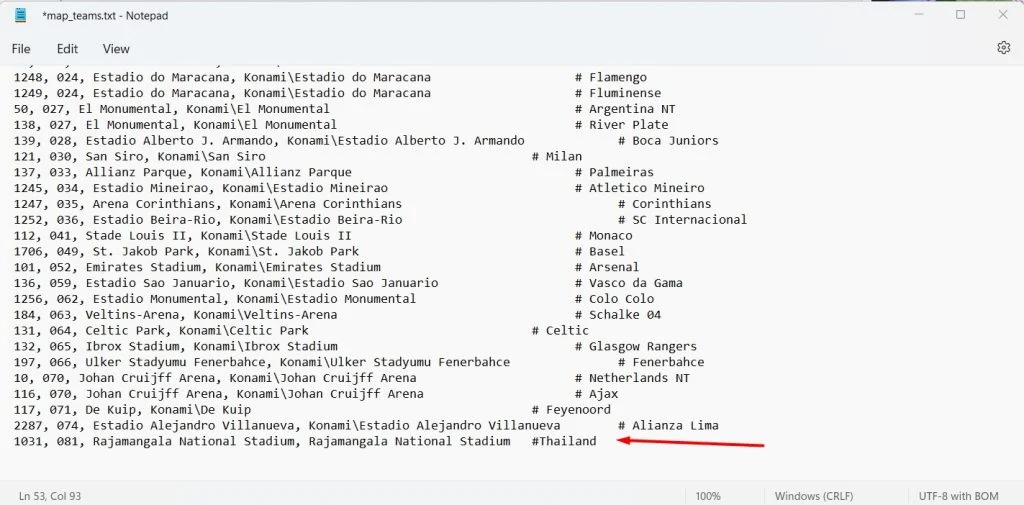Click the Notepad app icon in title bar
Viewport: 1024px width, 505px height.
[x=21, y=15]
